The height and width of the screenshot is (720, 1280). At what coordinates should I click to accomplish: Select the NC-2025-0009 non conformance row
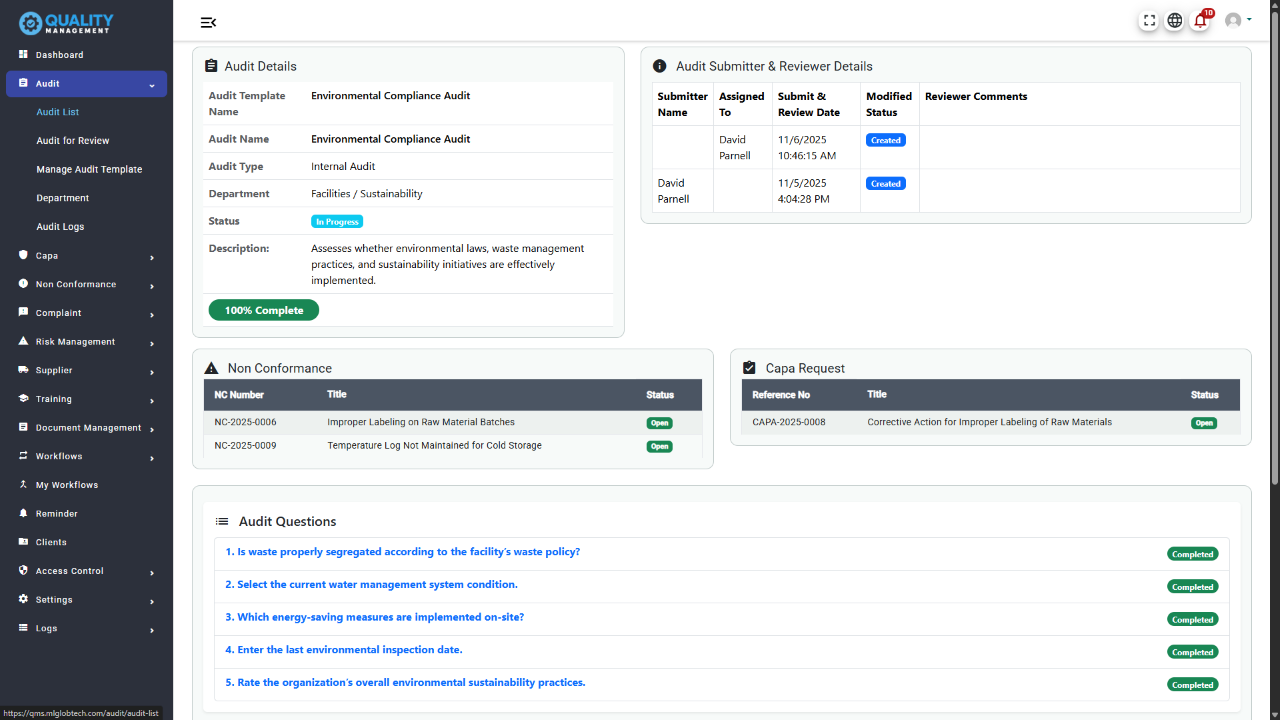coord(434,446)
